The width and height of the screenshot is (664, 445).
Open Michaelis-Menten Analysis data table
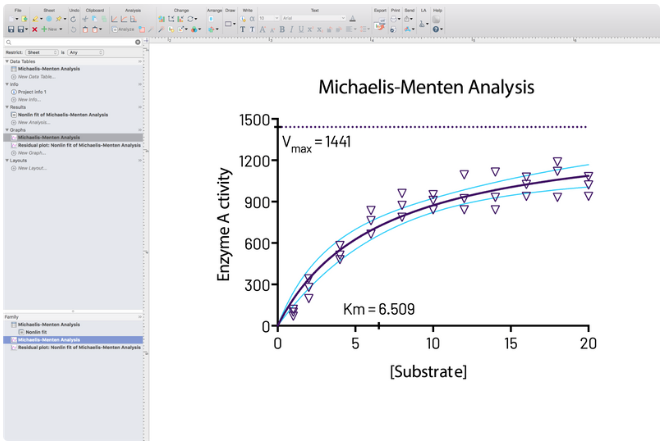pyautogui.click(x=49, y=69)
